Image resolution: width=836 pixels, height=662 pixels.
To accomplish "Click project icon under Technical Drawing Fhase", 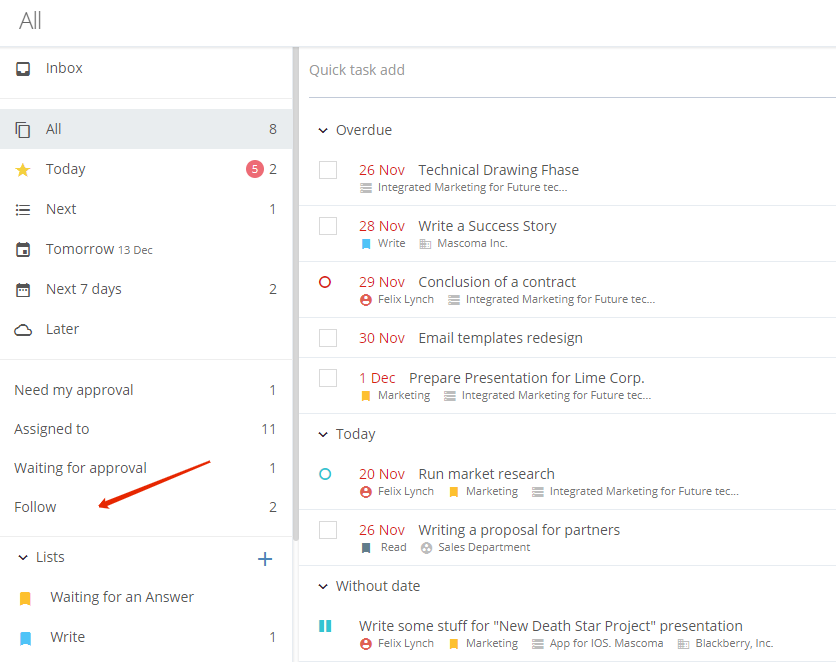I will coord(366,188).
